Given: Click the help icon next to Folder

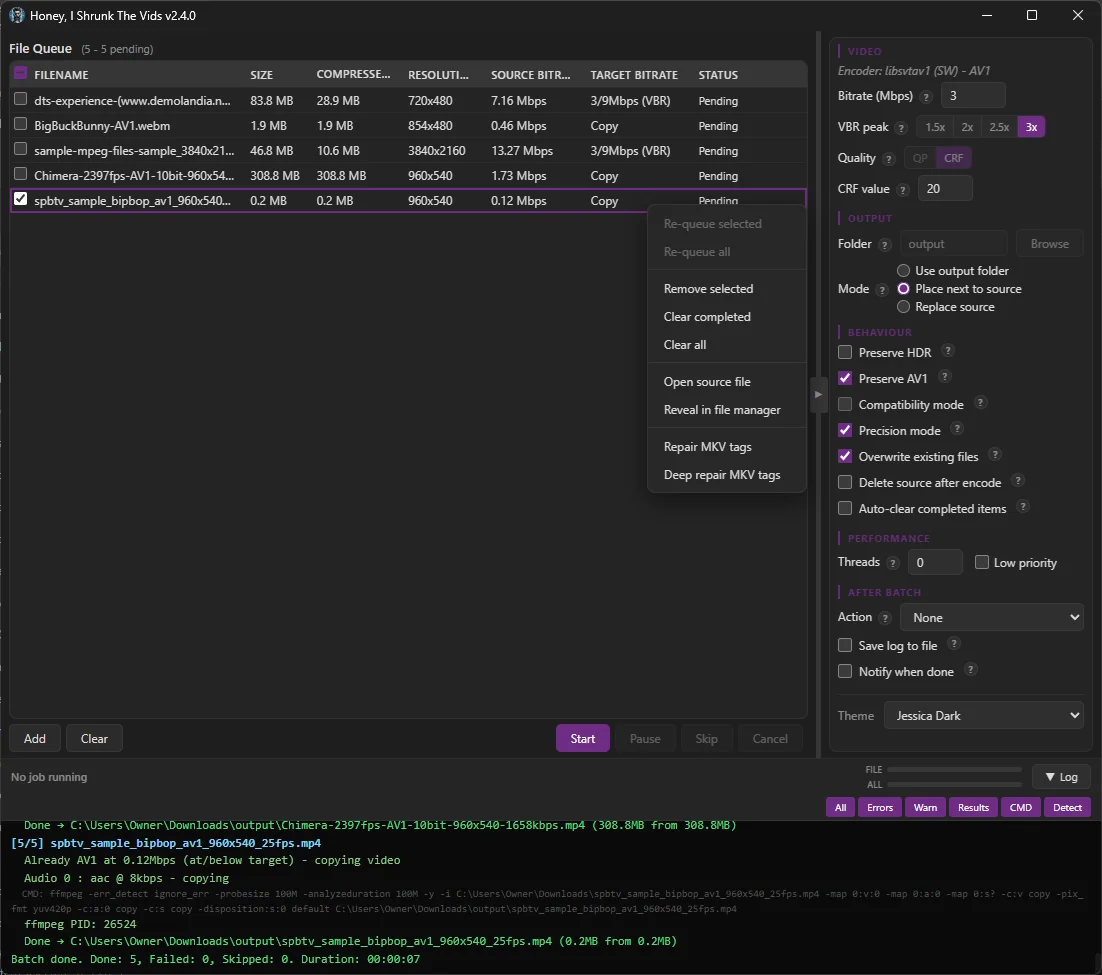Looking at the screenshot, I should [x=885, y=245].
